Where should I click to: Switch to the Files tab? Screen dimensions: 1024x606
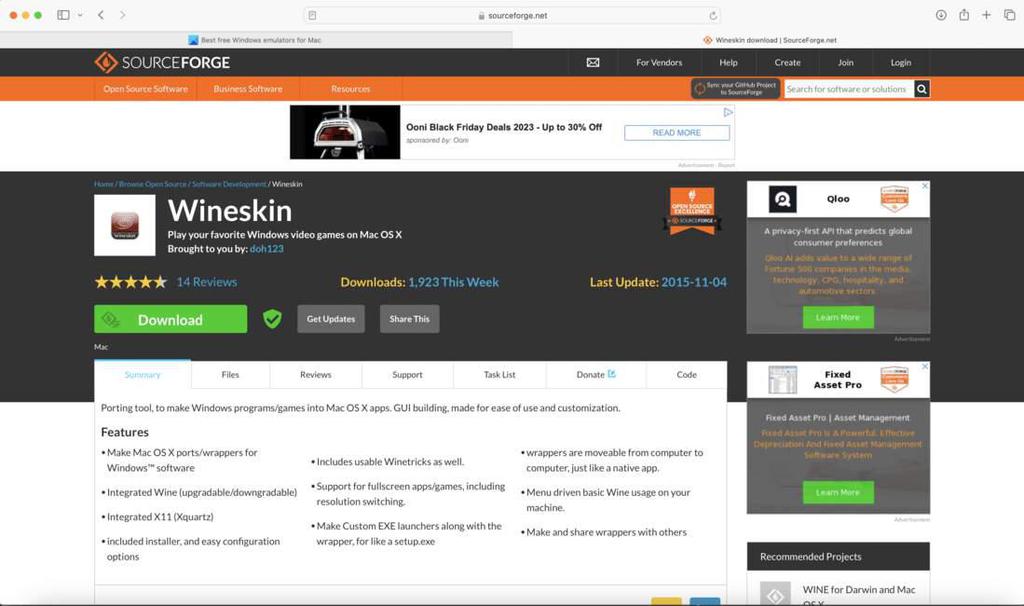pyautogui.click(x=230, y=375)
